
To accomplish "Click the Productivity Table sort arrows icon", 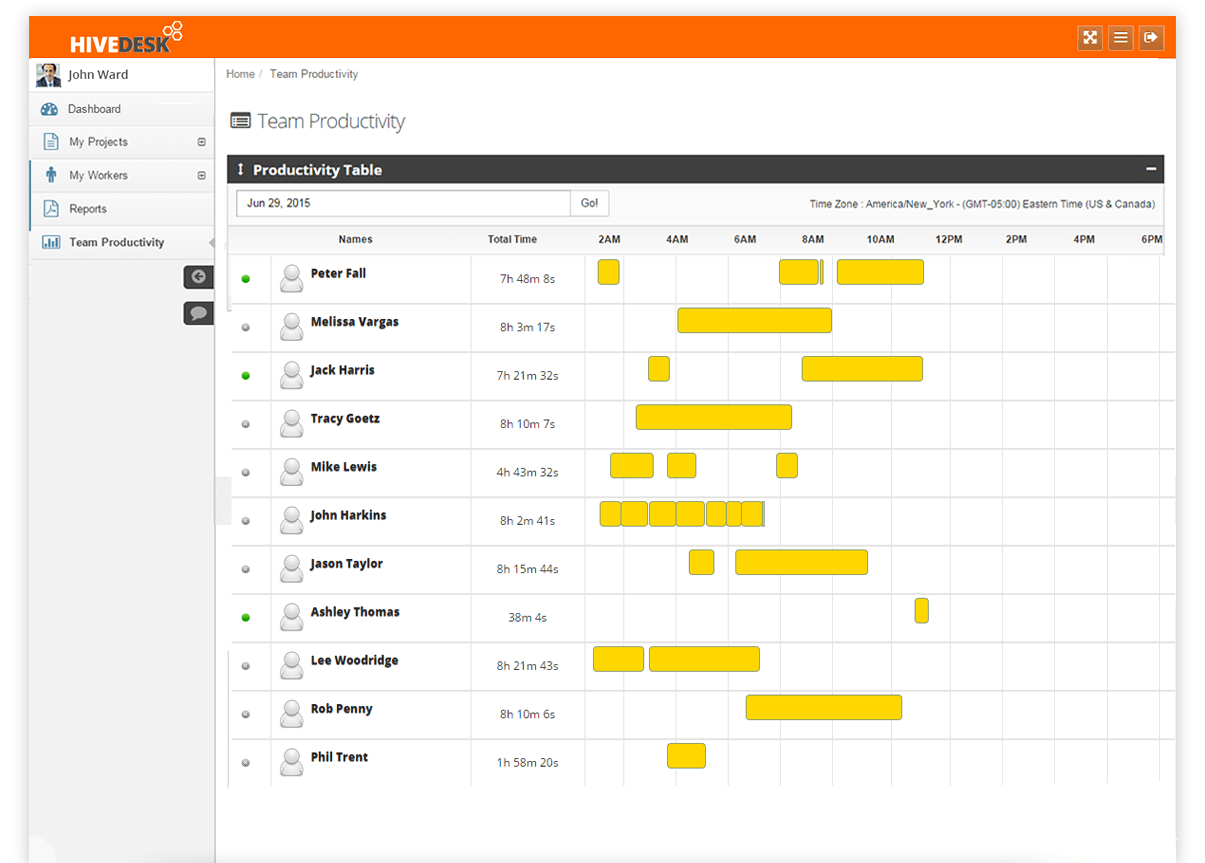I will tap(240, 170).
